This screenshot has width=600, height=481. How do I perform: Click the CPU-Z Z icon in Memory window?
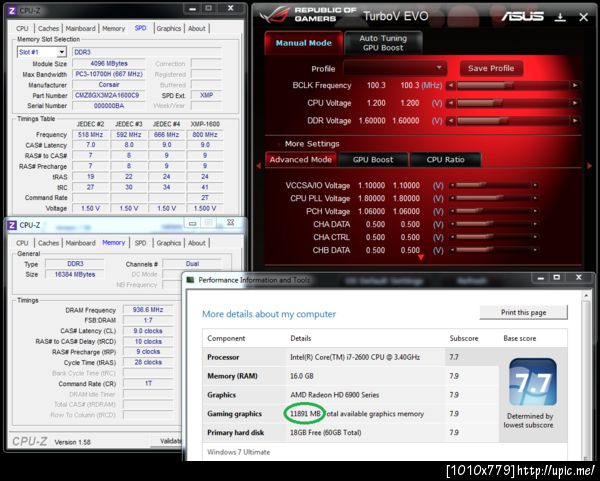(12, 225)
